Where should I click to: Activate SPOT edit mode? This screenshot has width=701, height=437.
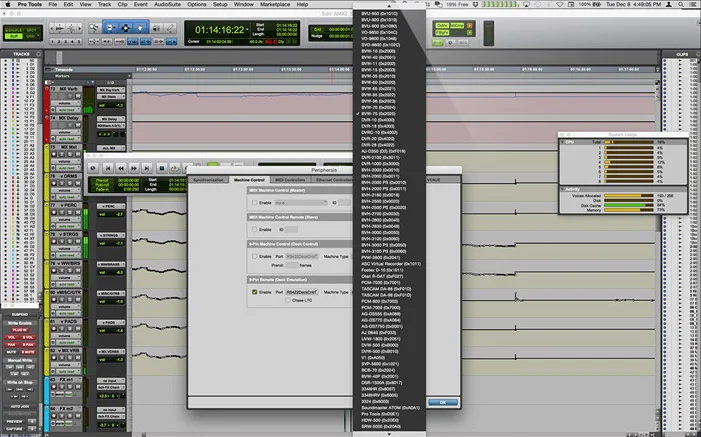coord(30,30)
